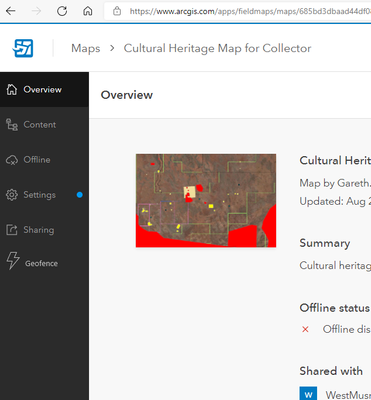Click the Cultural Herit map title text
Screen dimensions: 371x400
click(x=335, y=161)
